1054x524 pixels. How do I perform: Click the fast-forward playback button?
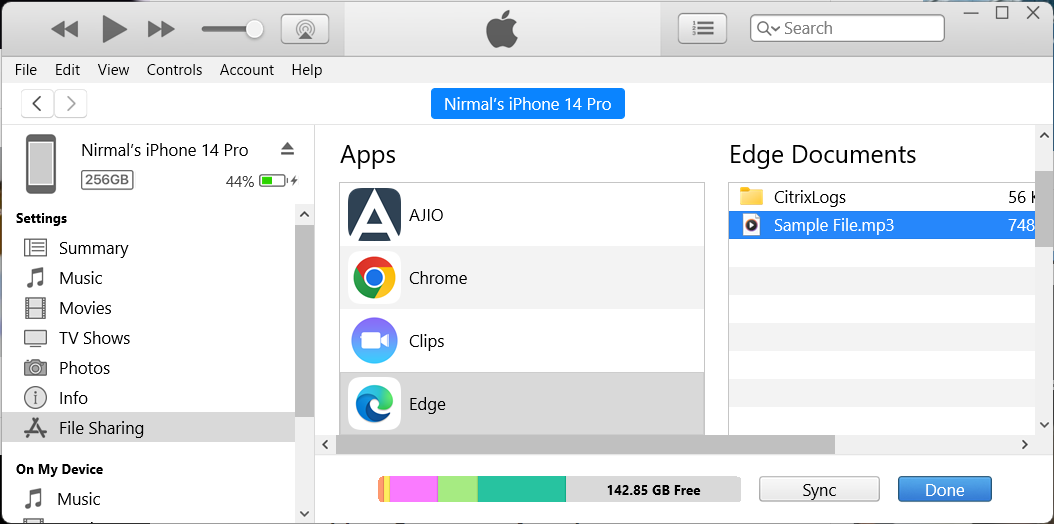[161, 29]
